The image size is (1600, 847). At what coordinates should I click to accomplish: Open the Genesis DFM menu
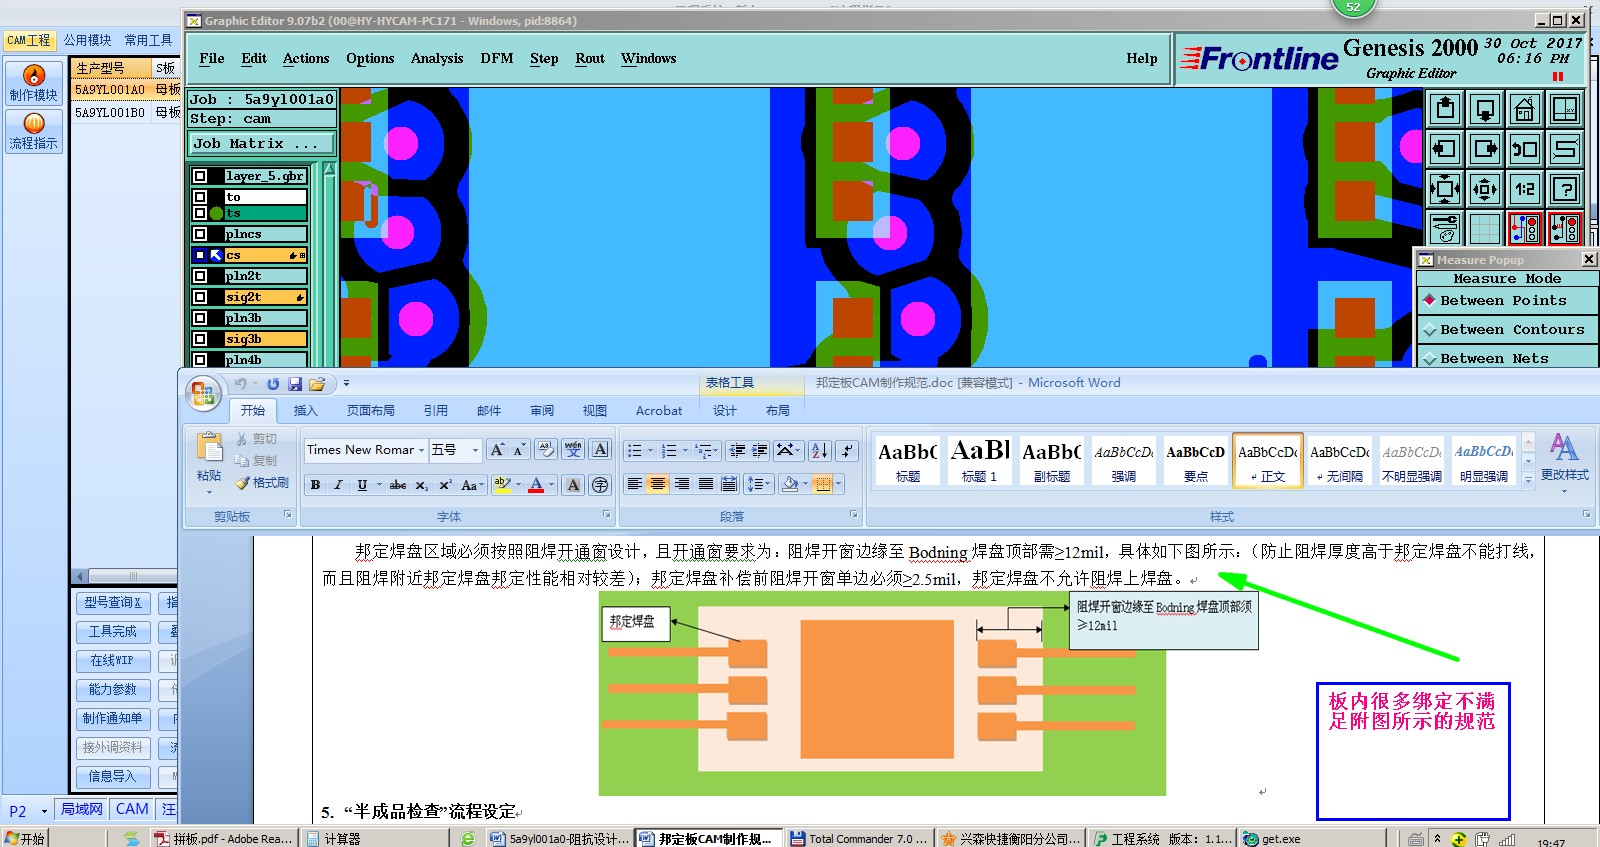[x=497, y=58]
